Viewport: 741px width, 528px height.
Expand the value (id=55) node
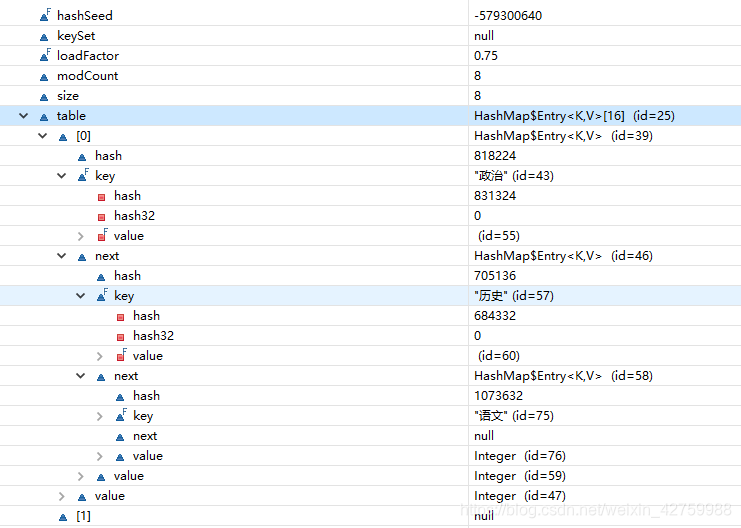click(x=81, y=236)
